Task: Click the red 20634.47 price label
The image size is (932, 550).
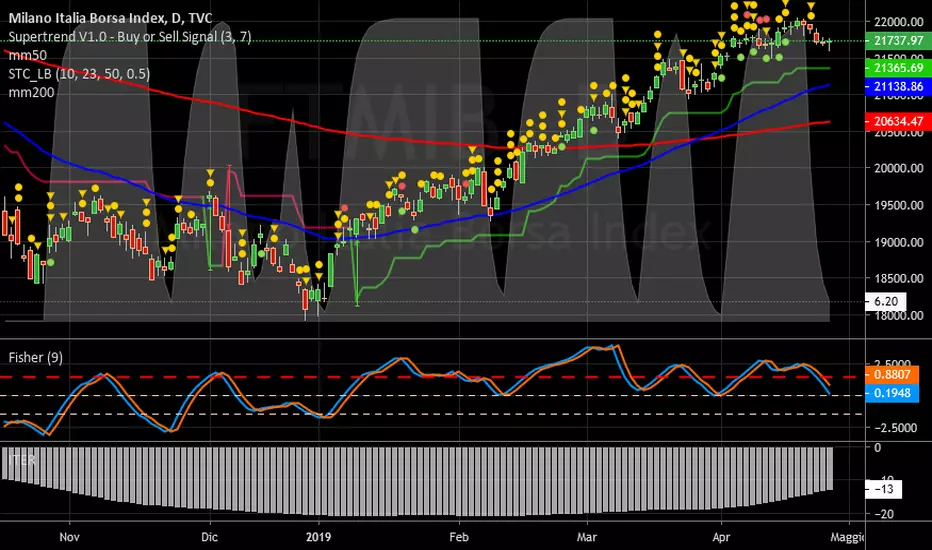Action: point(898,121)
